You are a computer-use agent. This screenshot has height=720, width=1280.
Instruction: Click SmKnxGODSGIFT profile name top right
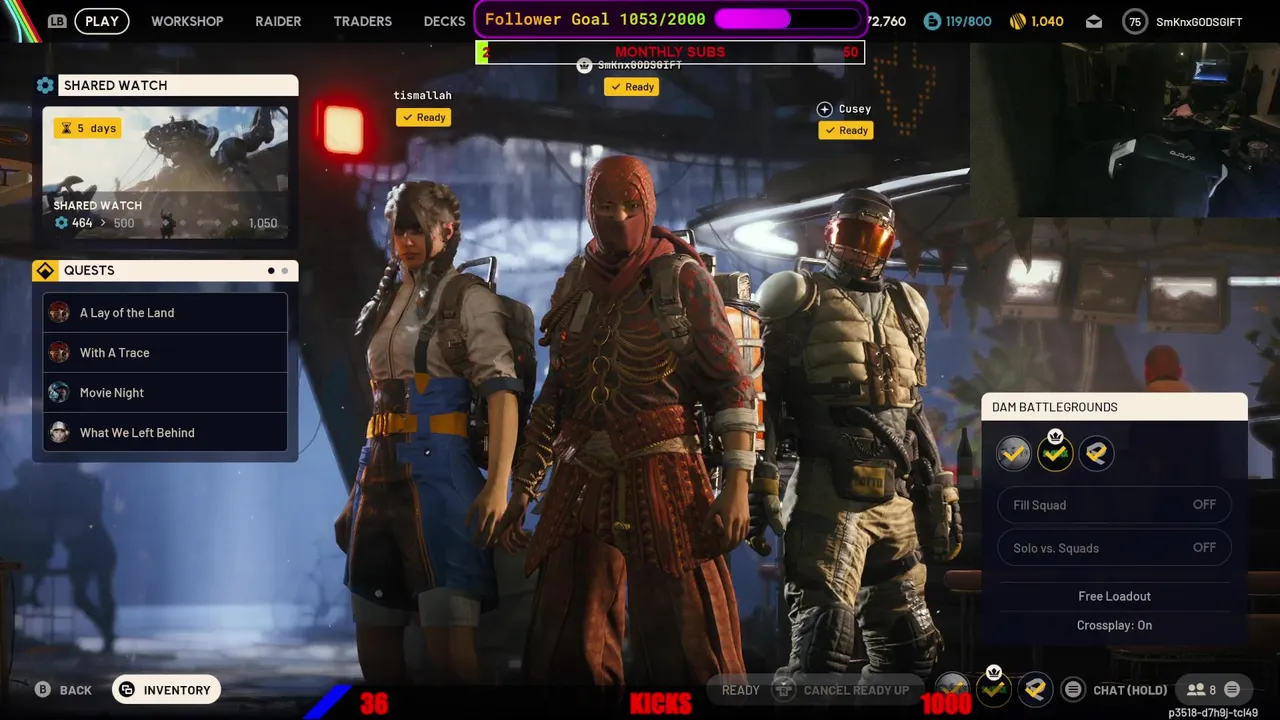click(x=1199, y=21)
